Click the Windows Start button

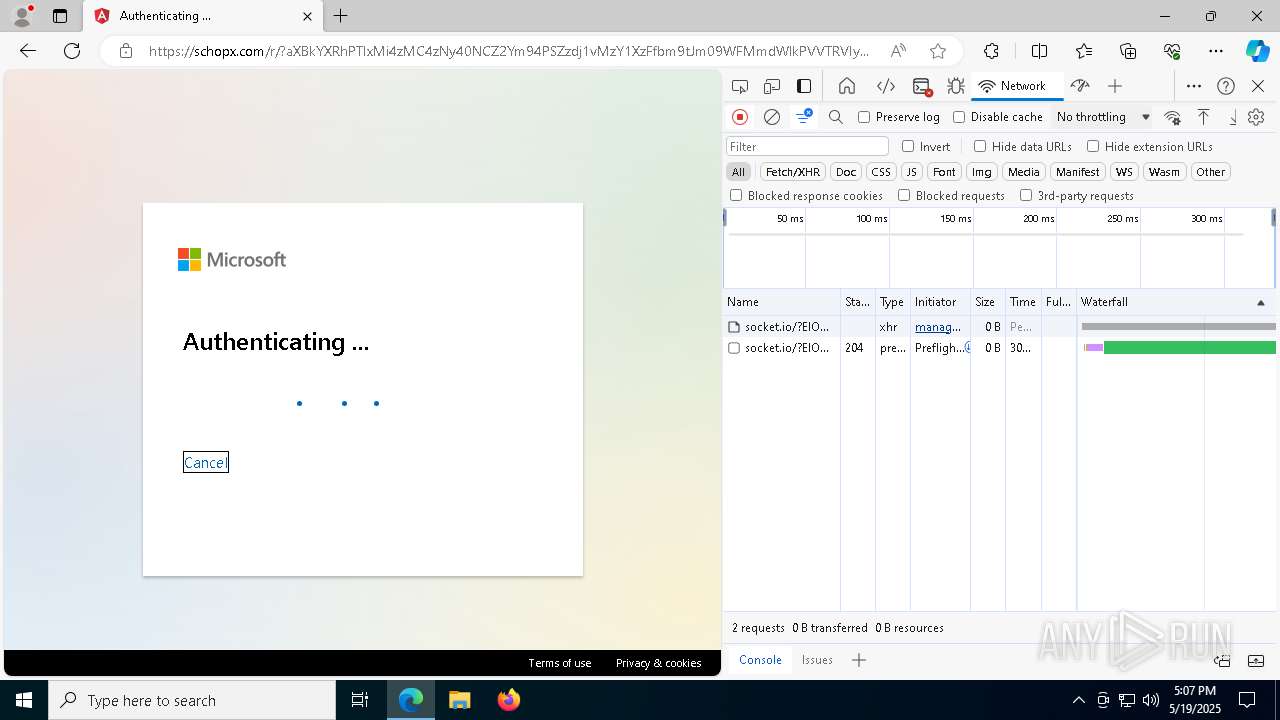tap(23, 700)
